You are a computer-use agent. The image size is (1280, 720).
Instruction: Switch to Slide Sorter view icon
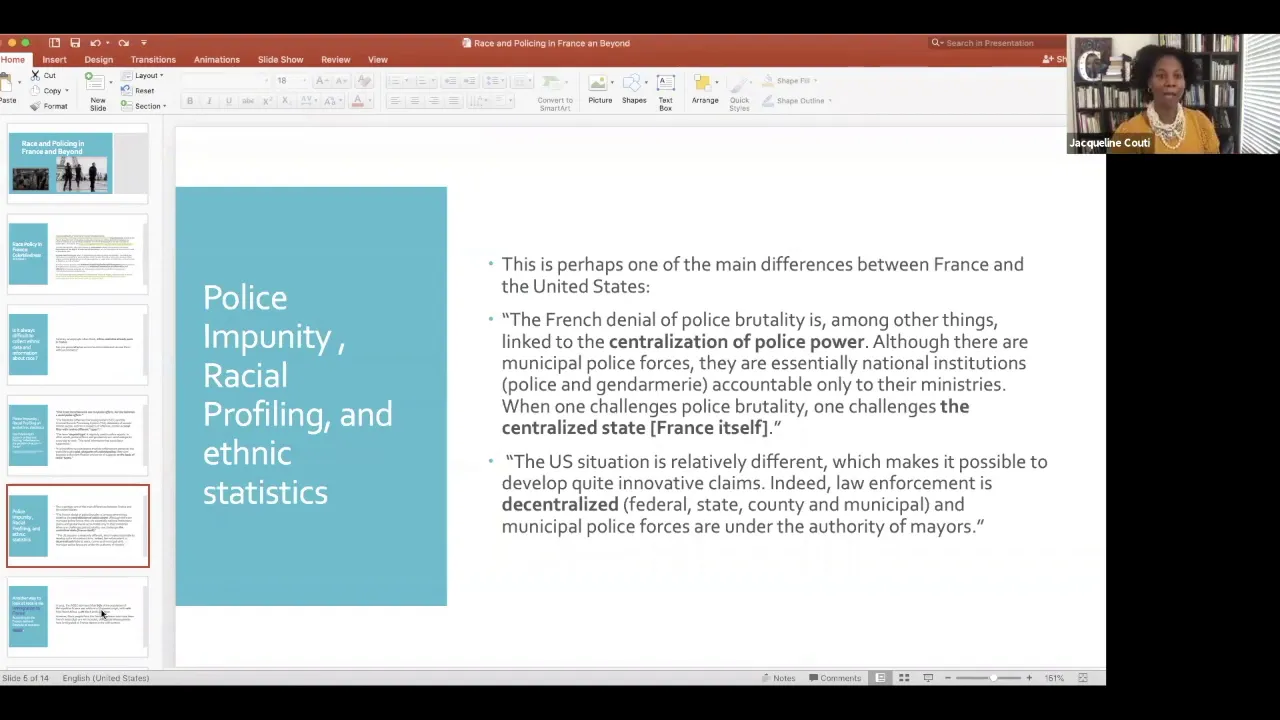(x=904, y=678)
